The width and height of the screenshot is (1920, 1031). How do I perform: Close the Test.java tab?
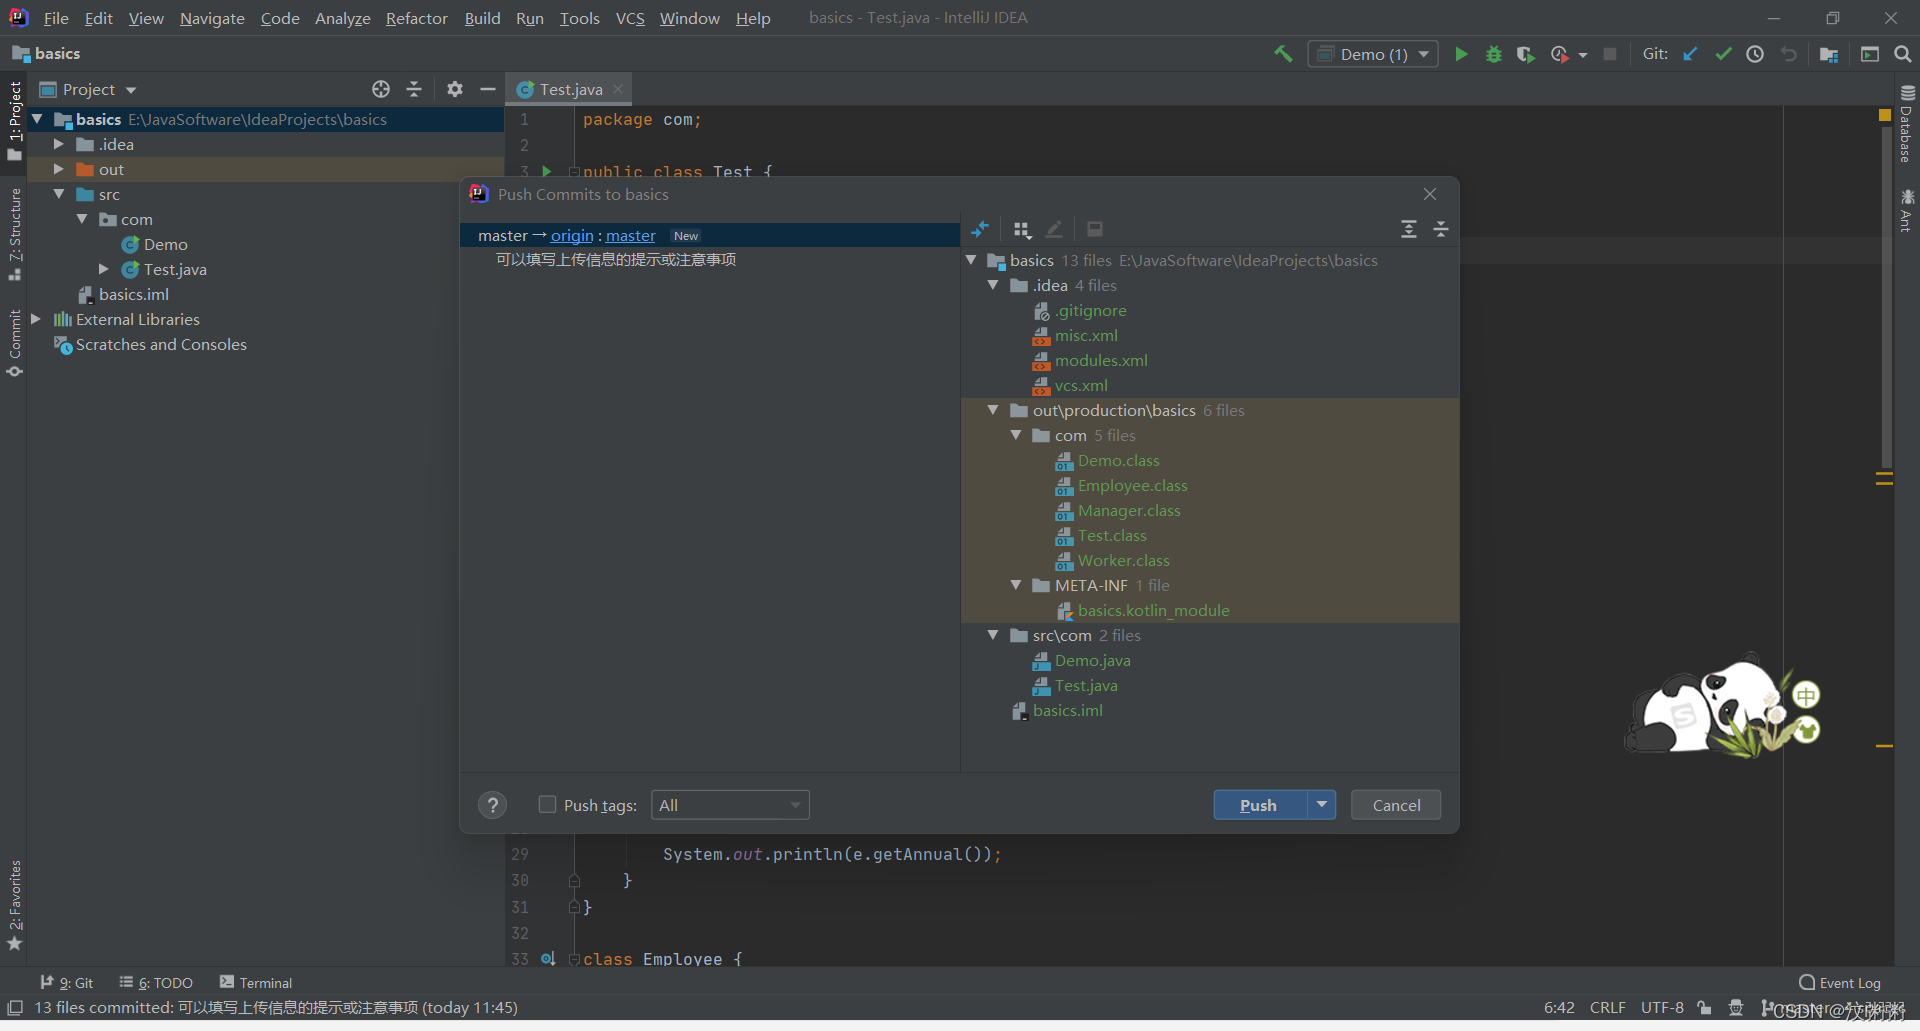618,89
